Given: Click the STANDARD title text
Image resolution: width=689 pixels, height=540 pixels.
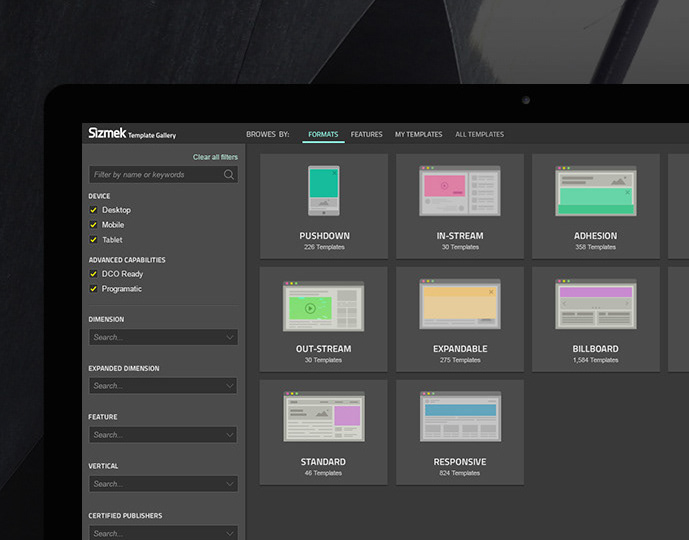Looking at the screenshot, I should (323, 462).
